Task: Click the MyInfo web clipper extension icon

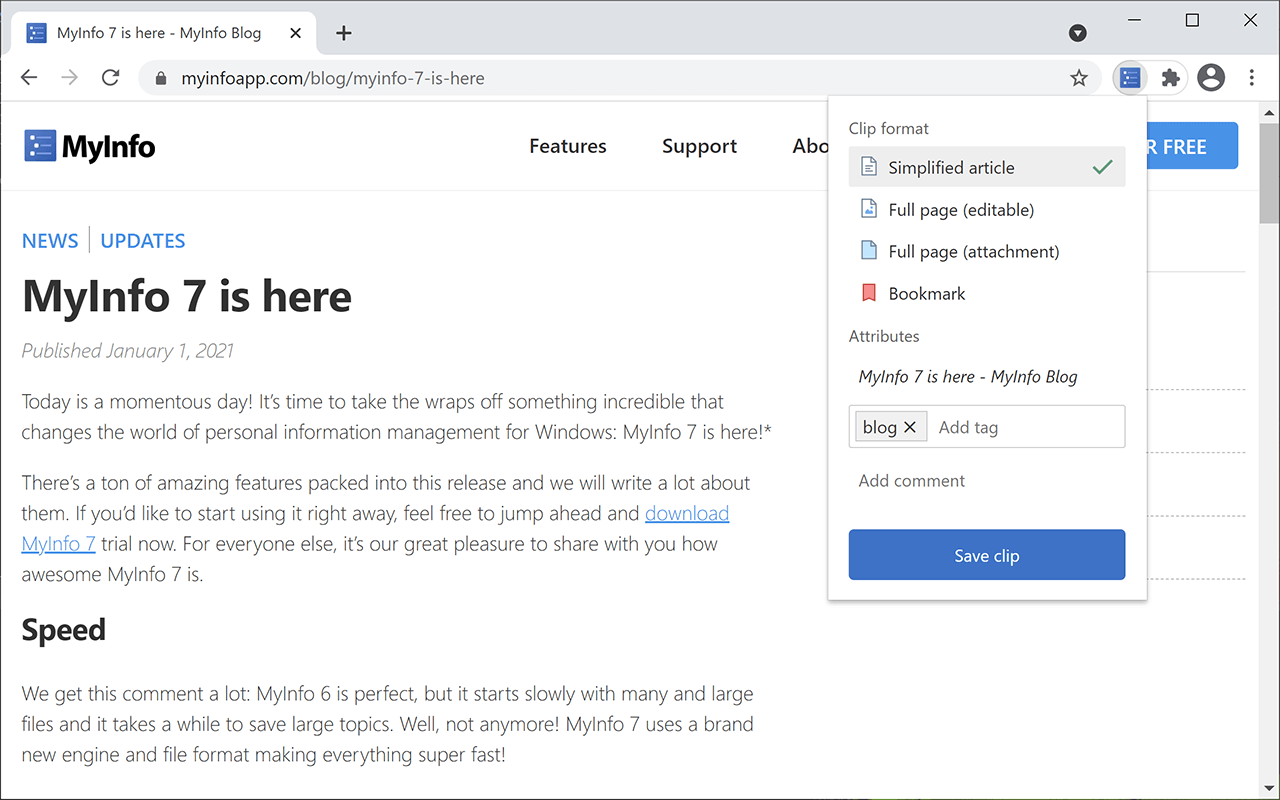Action: pos(1130,78)
